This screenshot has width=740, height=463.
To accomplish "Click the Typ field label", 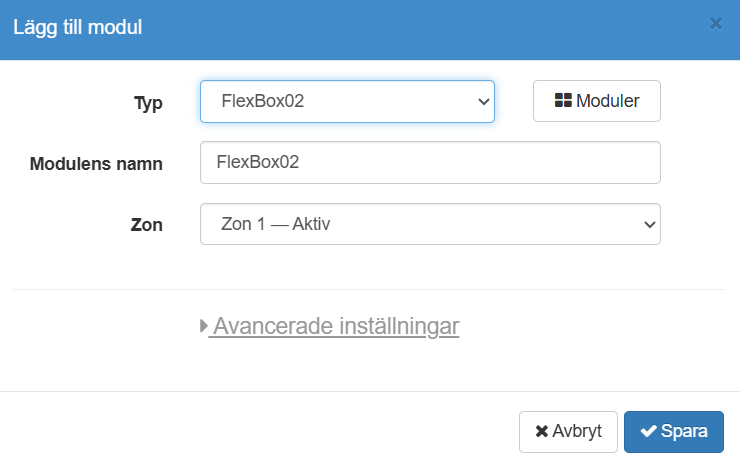I will pyautogui.click(x=148, y=102).
